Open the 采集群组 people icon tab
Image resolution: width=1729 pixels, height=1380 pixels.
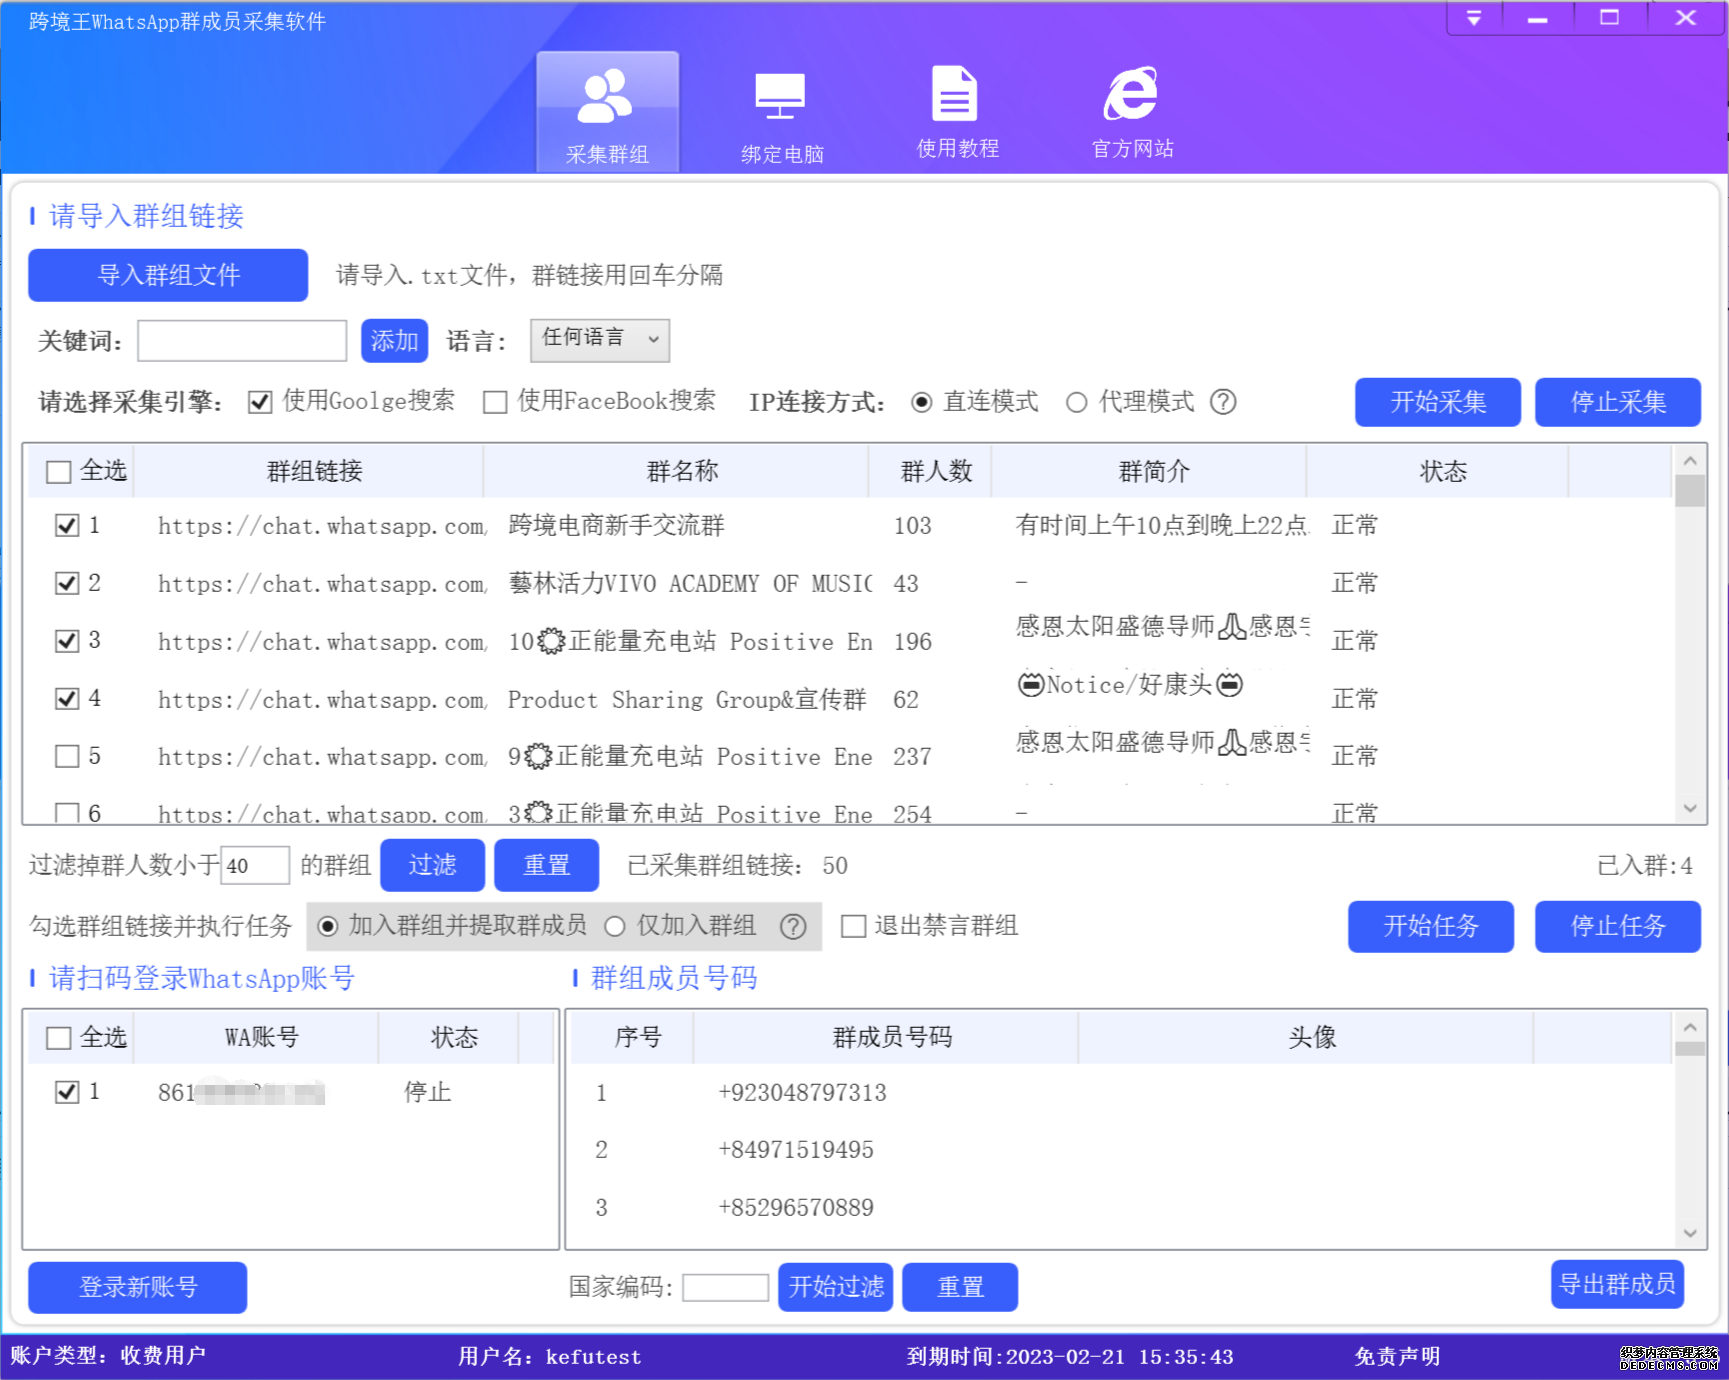click(607, 97)
